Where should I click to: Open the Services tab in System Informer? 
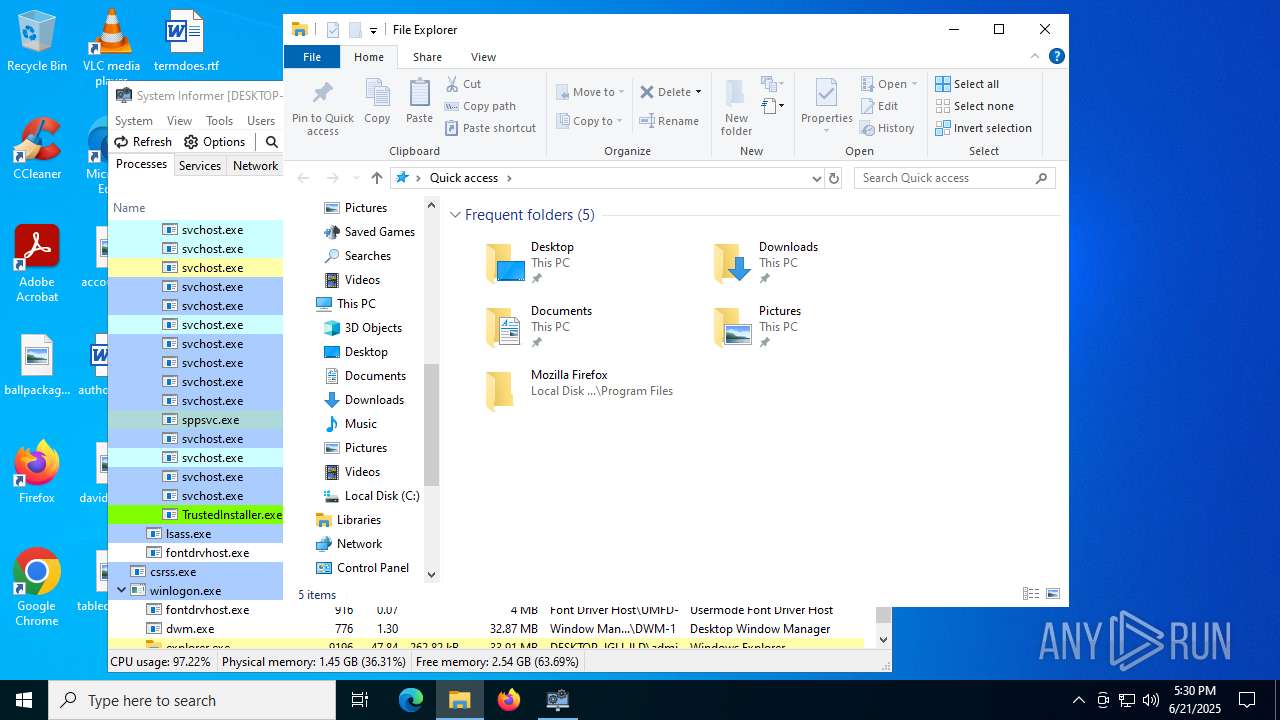(200, 166)
